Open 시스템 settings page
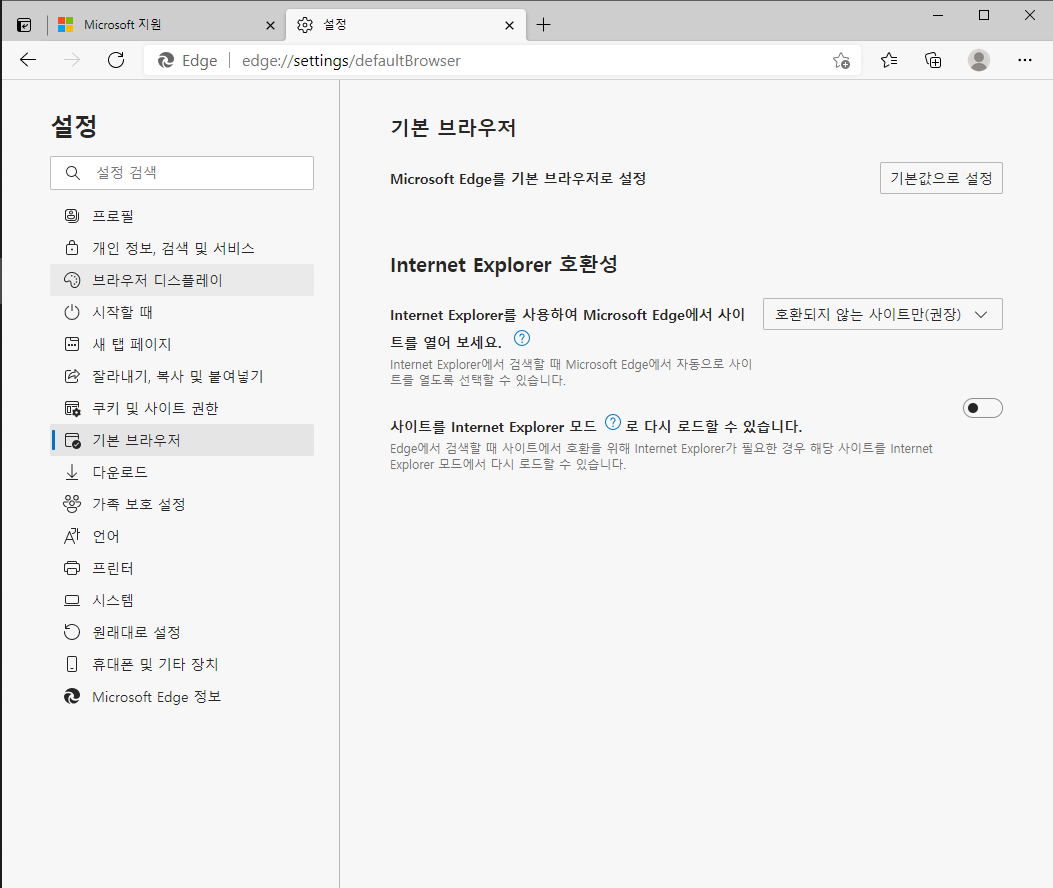Screen dimensions: 1053x888 pyautogui.click(x=182, y=601)
